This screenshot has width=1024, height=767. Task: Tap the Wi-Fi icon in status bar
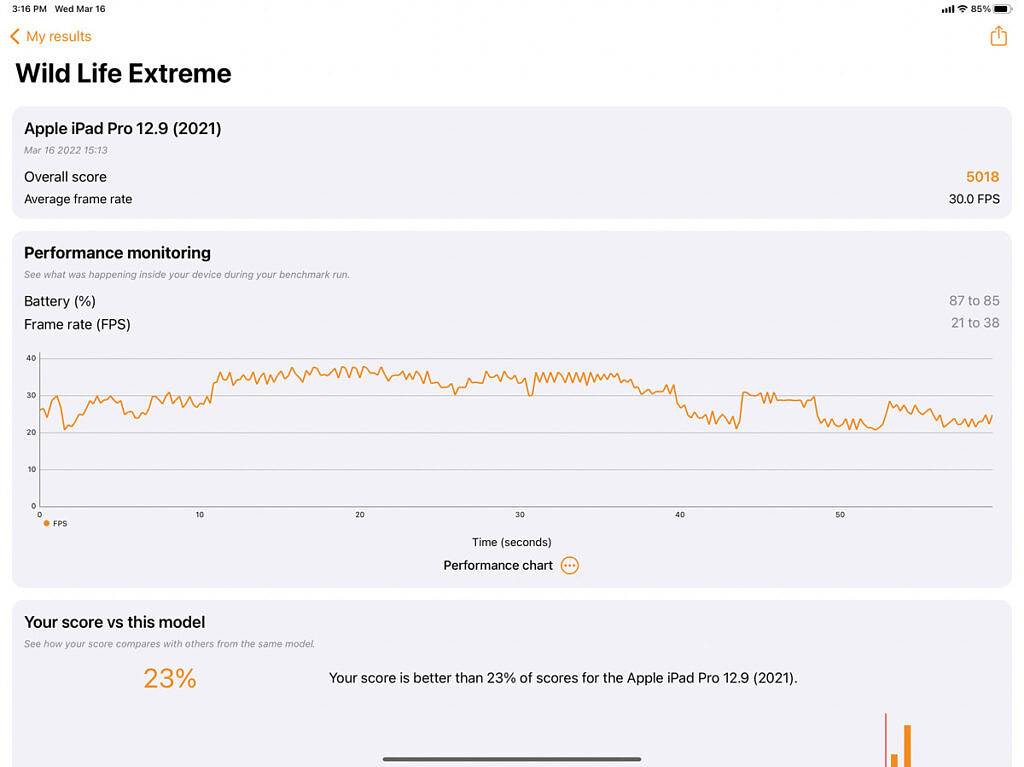(962, 9)
